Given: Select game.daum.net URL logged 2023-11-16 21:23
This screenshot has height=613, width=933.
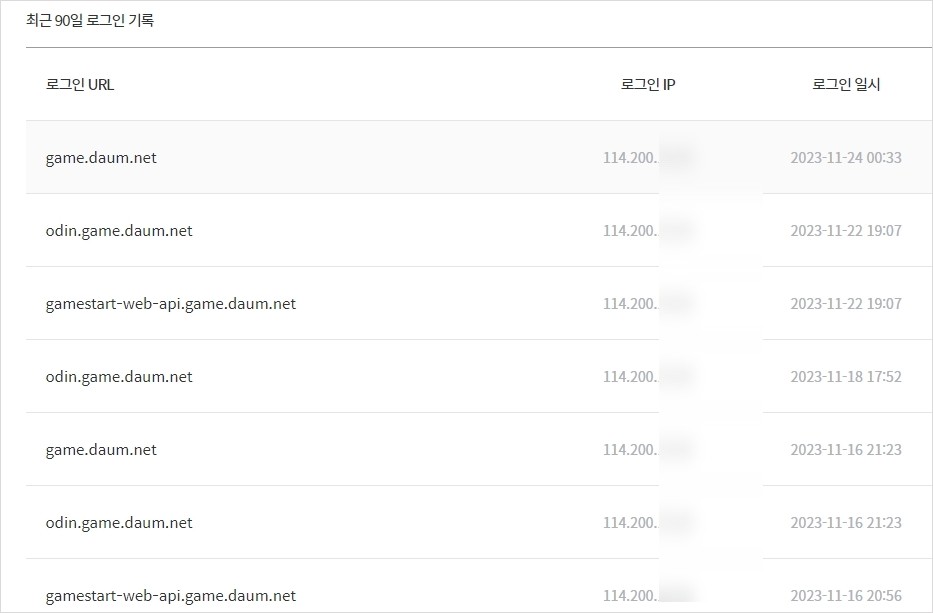Looking at the screenshot, I should point(101,450).
